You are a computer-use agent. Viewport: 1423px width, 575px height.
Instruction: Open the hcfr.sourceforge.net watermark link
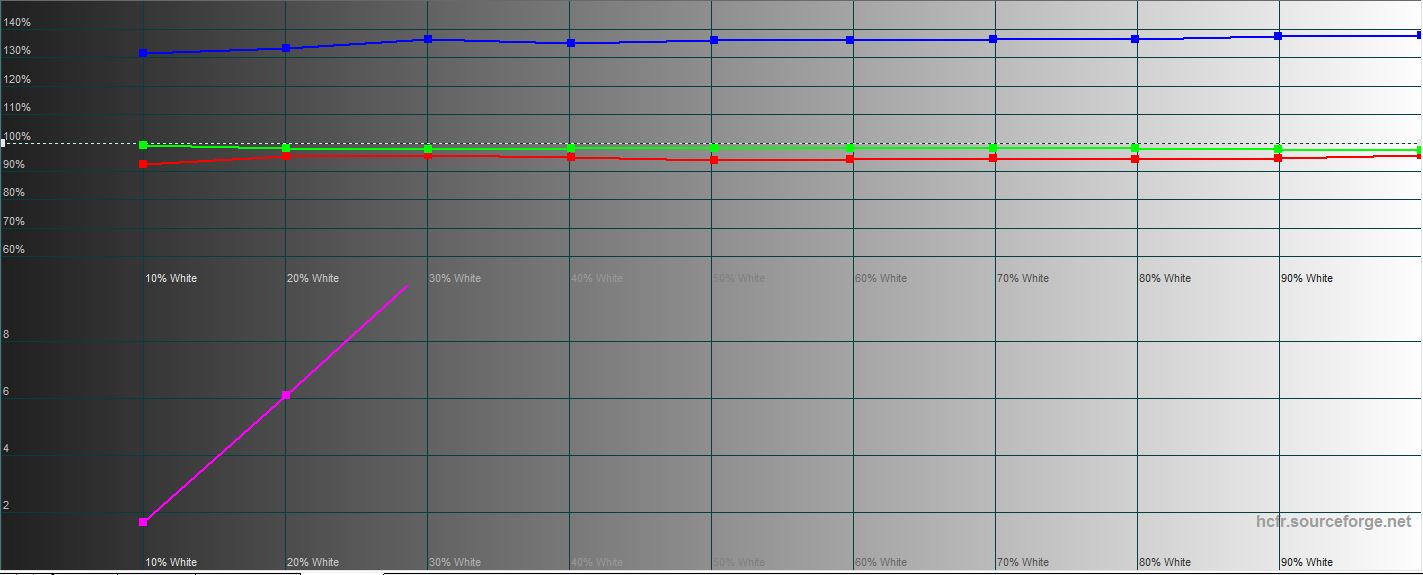1333,522
